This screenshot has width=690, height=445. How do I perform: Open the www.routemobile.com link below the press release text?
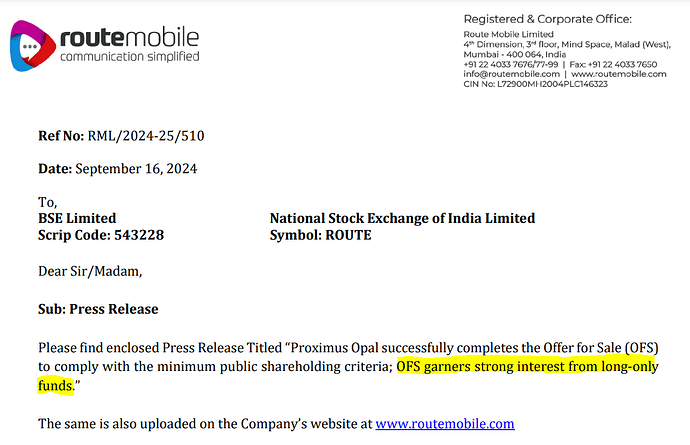445,424
